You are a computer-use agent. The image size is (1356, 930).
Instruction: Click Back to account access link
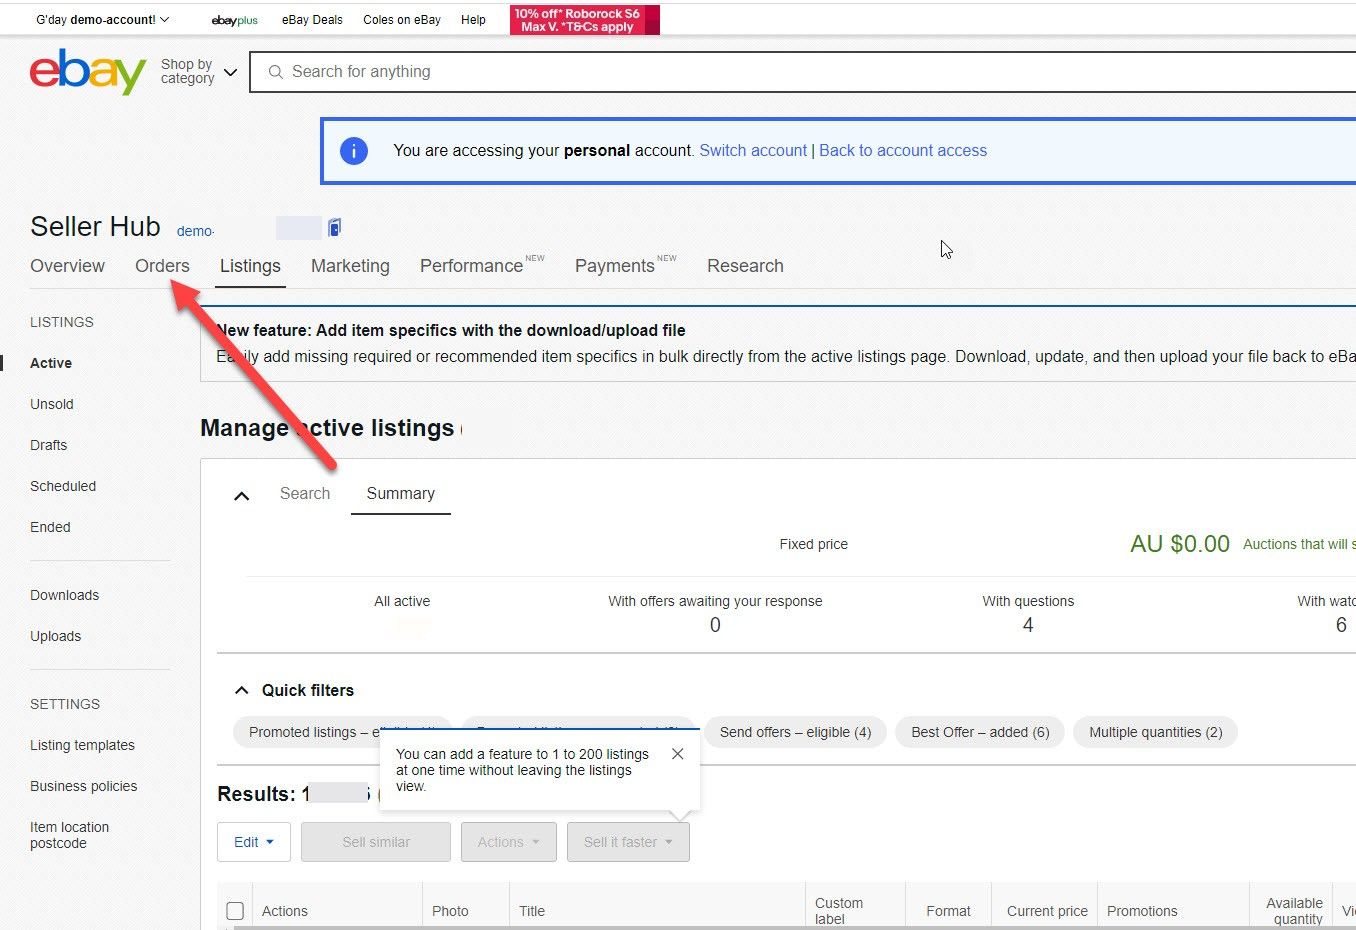tap(903, 151)
